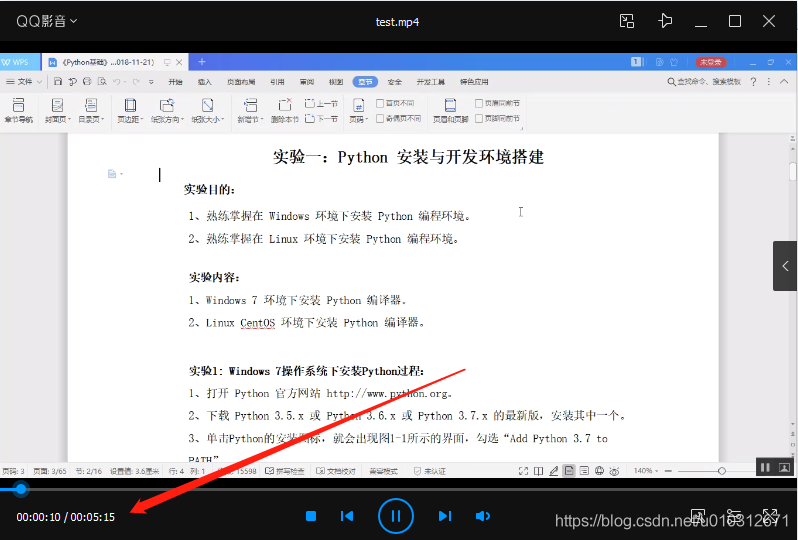The image size is (798, 540).
Task: Skip to the next video
Action: pos(445,516)
